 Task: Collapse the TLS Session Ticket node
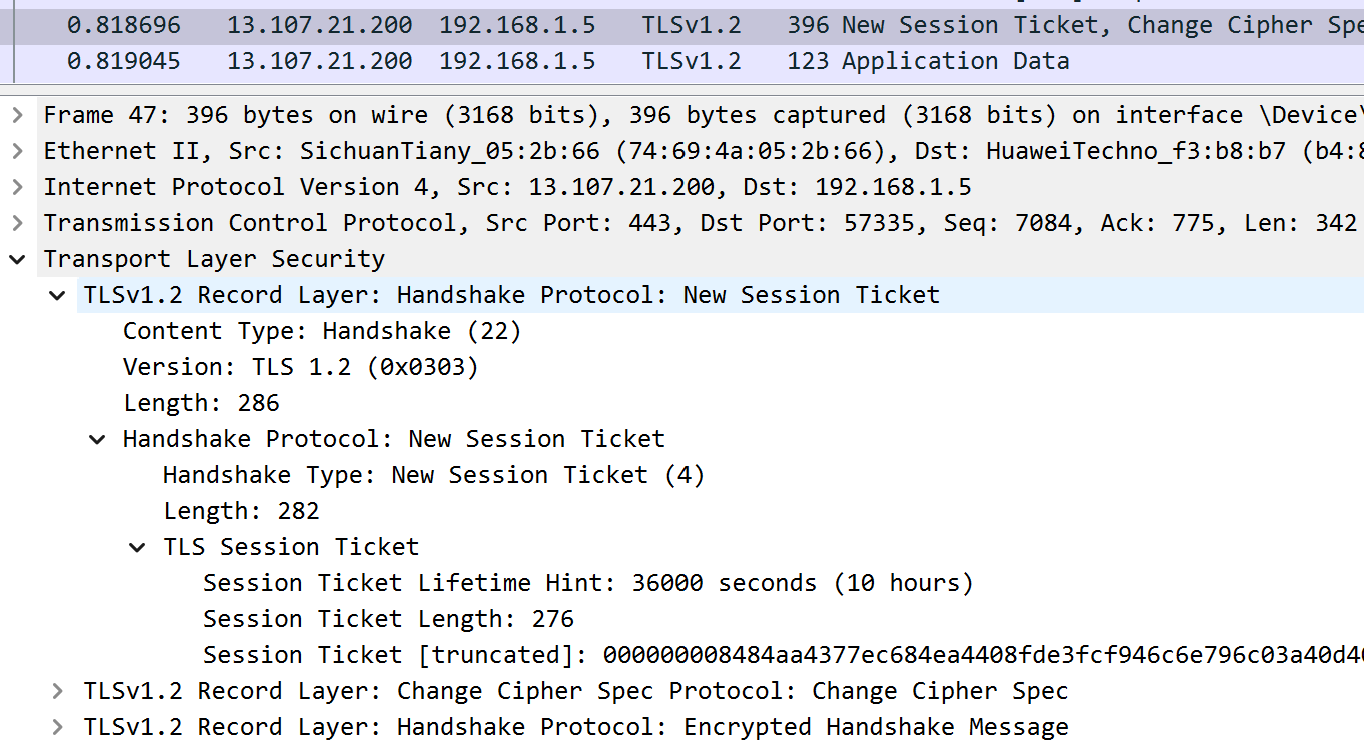(137, 547)
